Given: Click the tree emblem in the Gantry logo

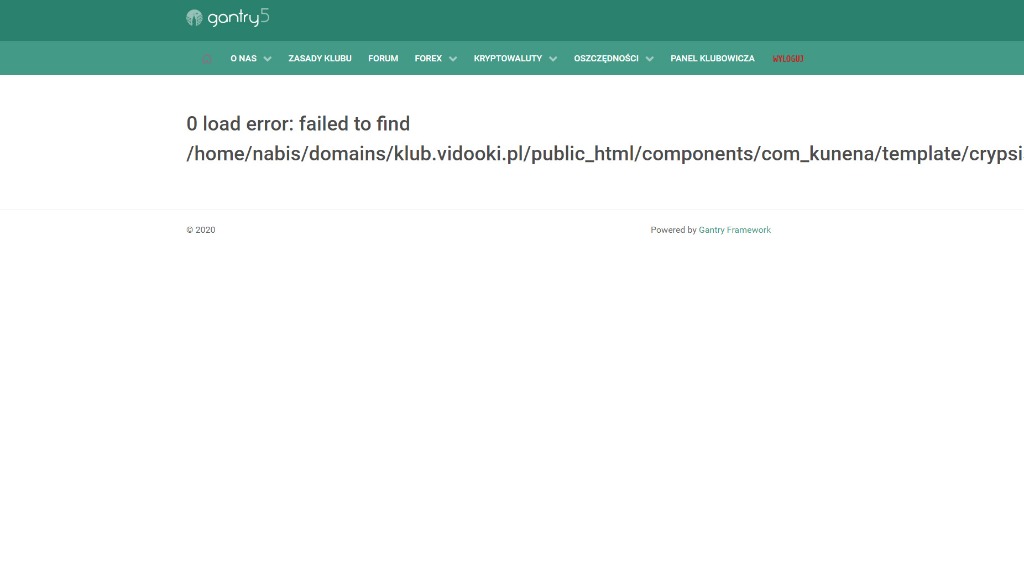Looking at the screenshot, I should (194, 18).
